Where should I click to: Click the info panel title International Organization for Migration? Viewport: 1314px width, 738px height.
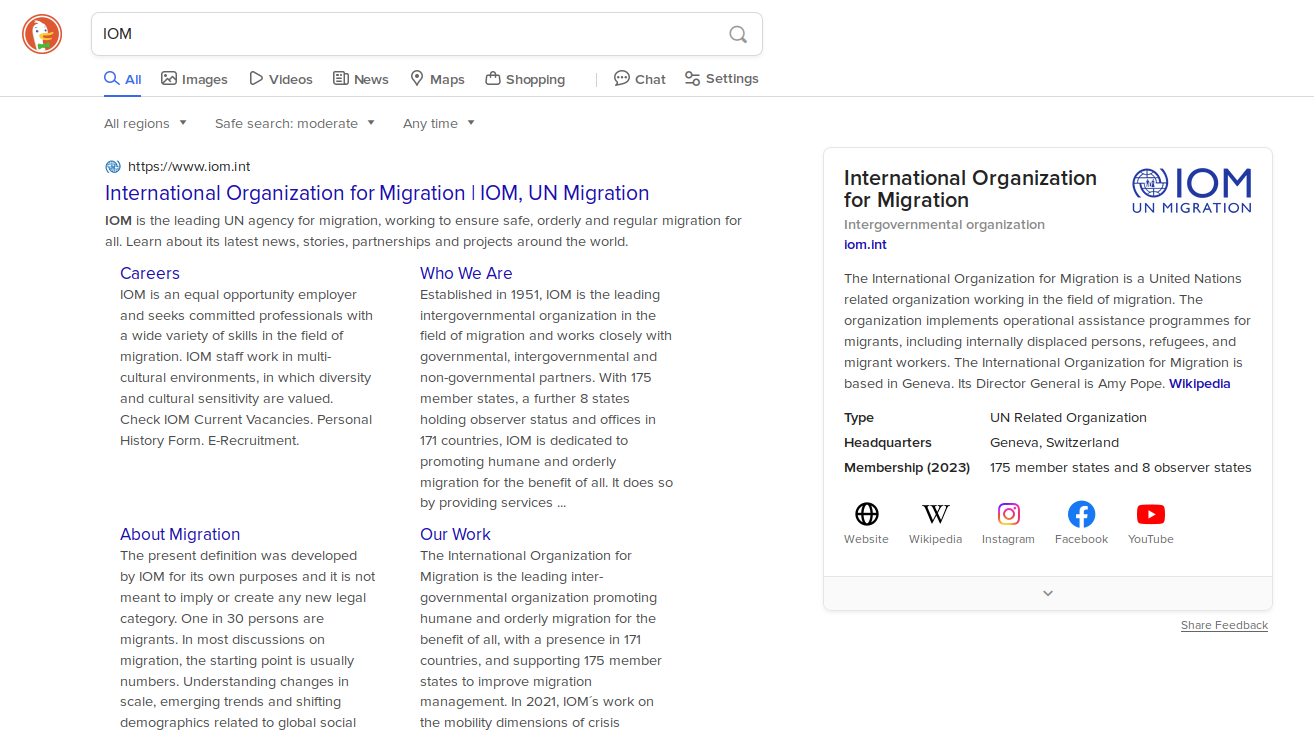[x=970, y=189]
